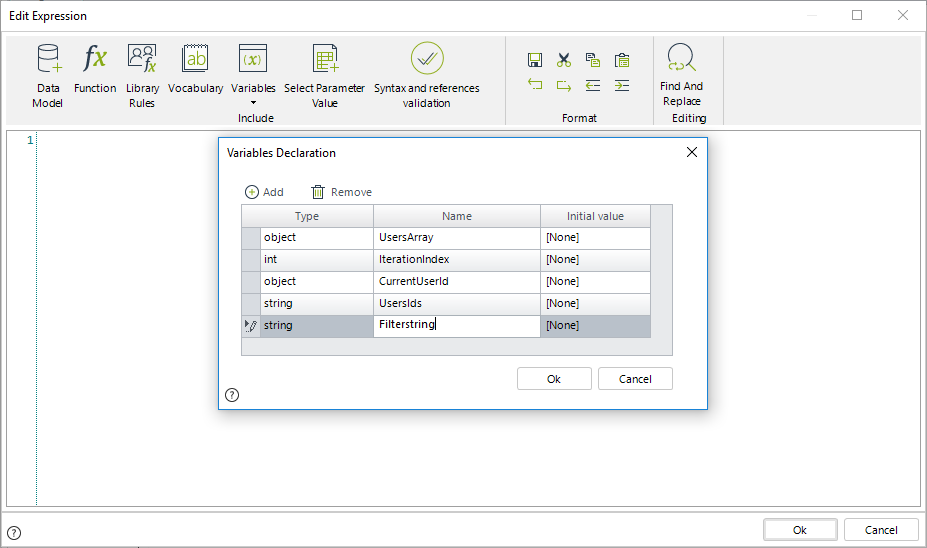
Task: Click initial value of IterationIndex row
Action: [595, 260]
